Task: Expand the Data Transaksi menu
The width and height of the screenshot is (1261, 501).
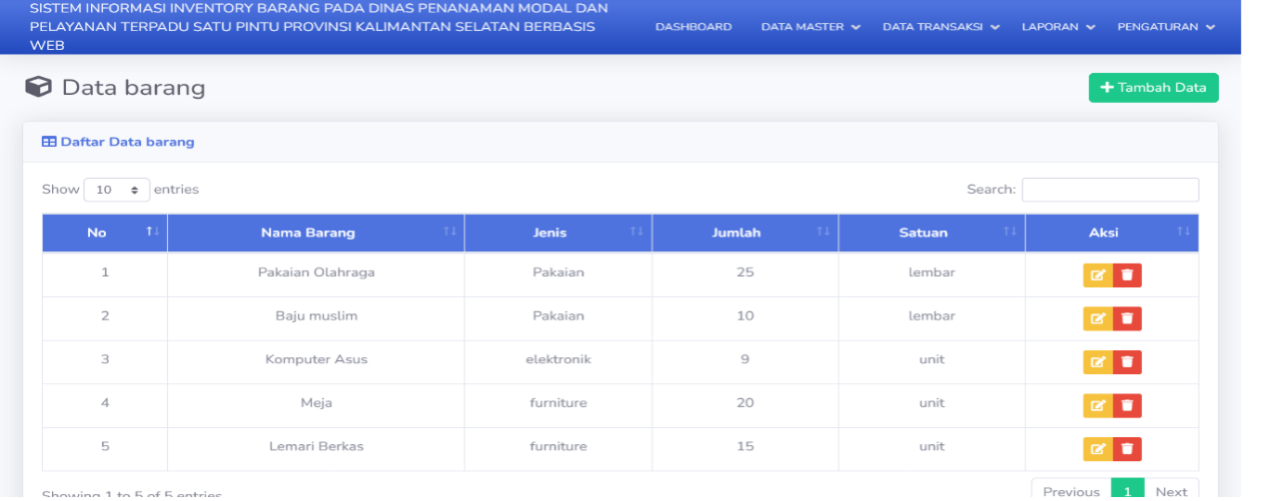Action: [x=941, y=27]
